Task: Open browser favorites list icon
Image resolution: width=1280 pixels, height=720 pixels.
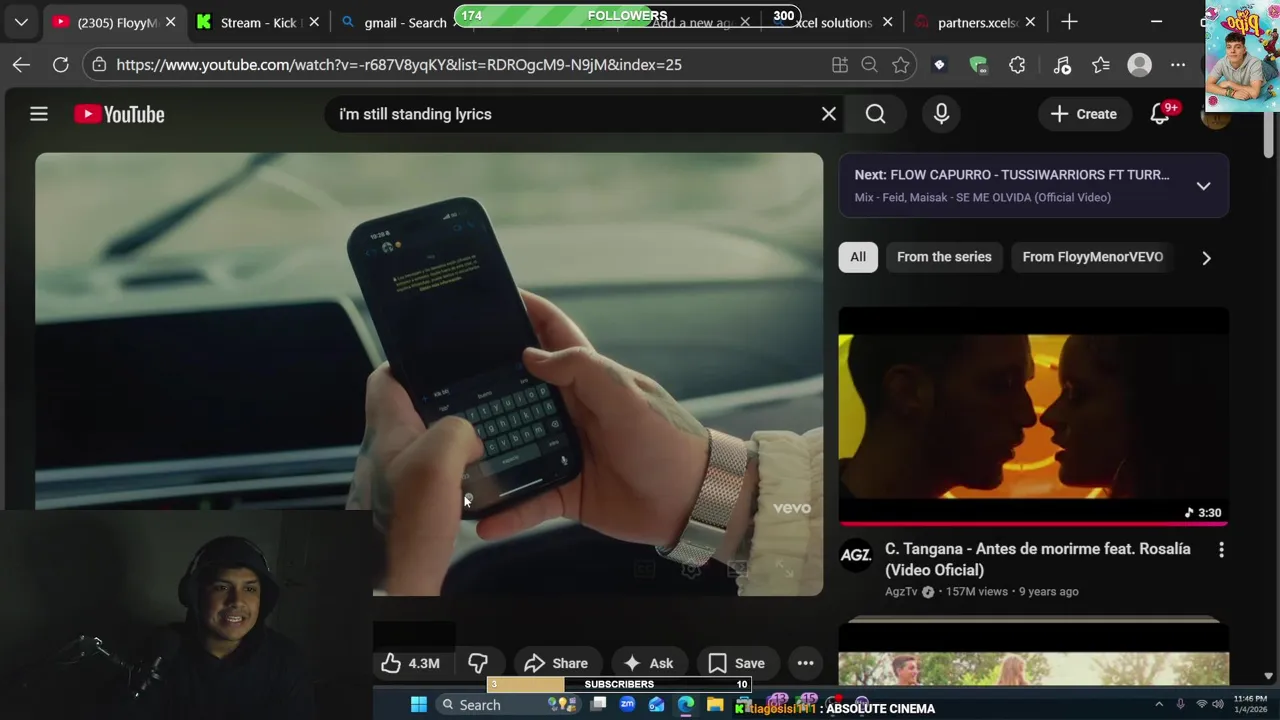Action: point(1101,65)
